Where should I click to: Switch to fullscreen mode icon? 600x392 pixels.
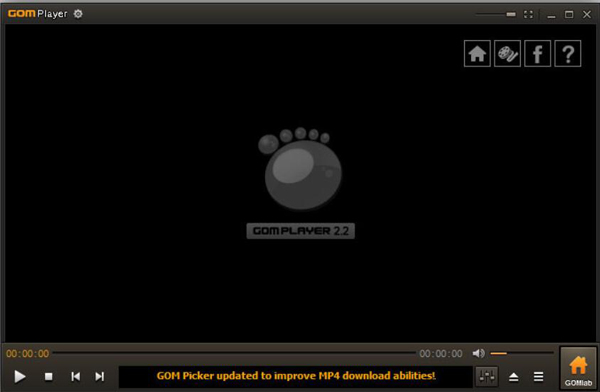point(528,15)
